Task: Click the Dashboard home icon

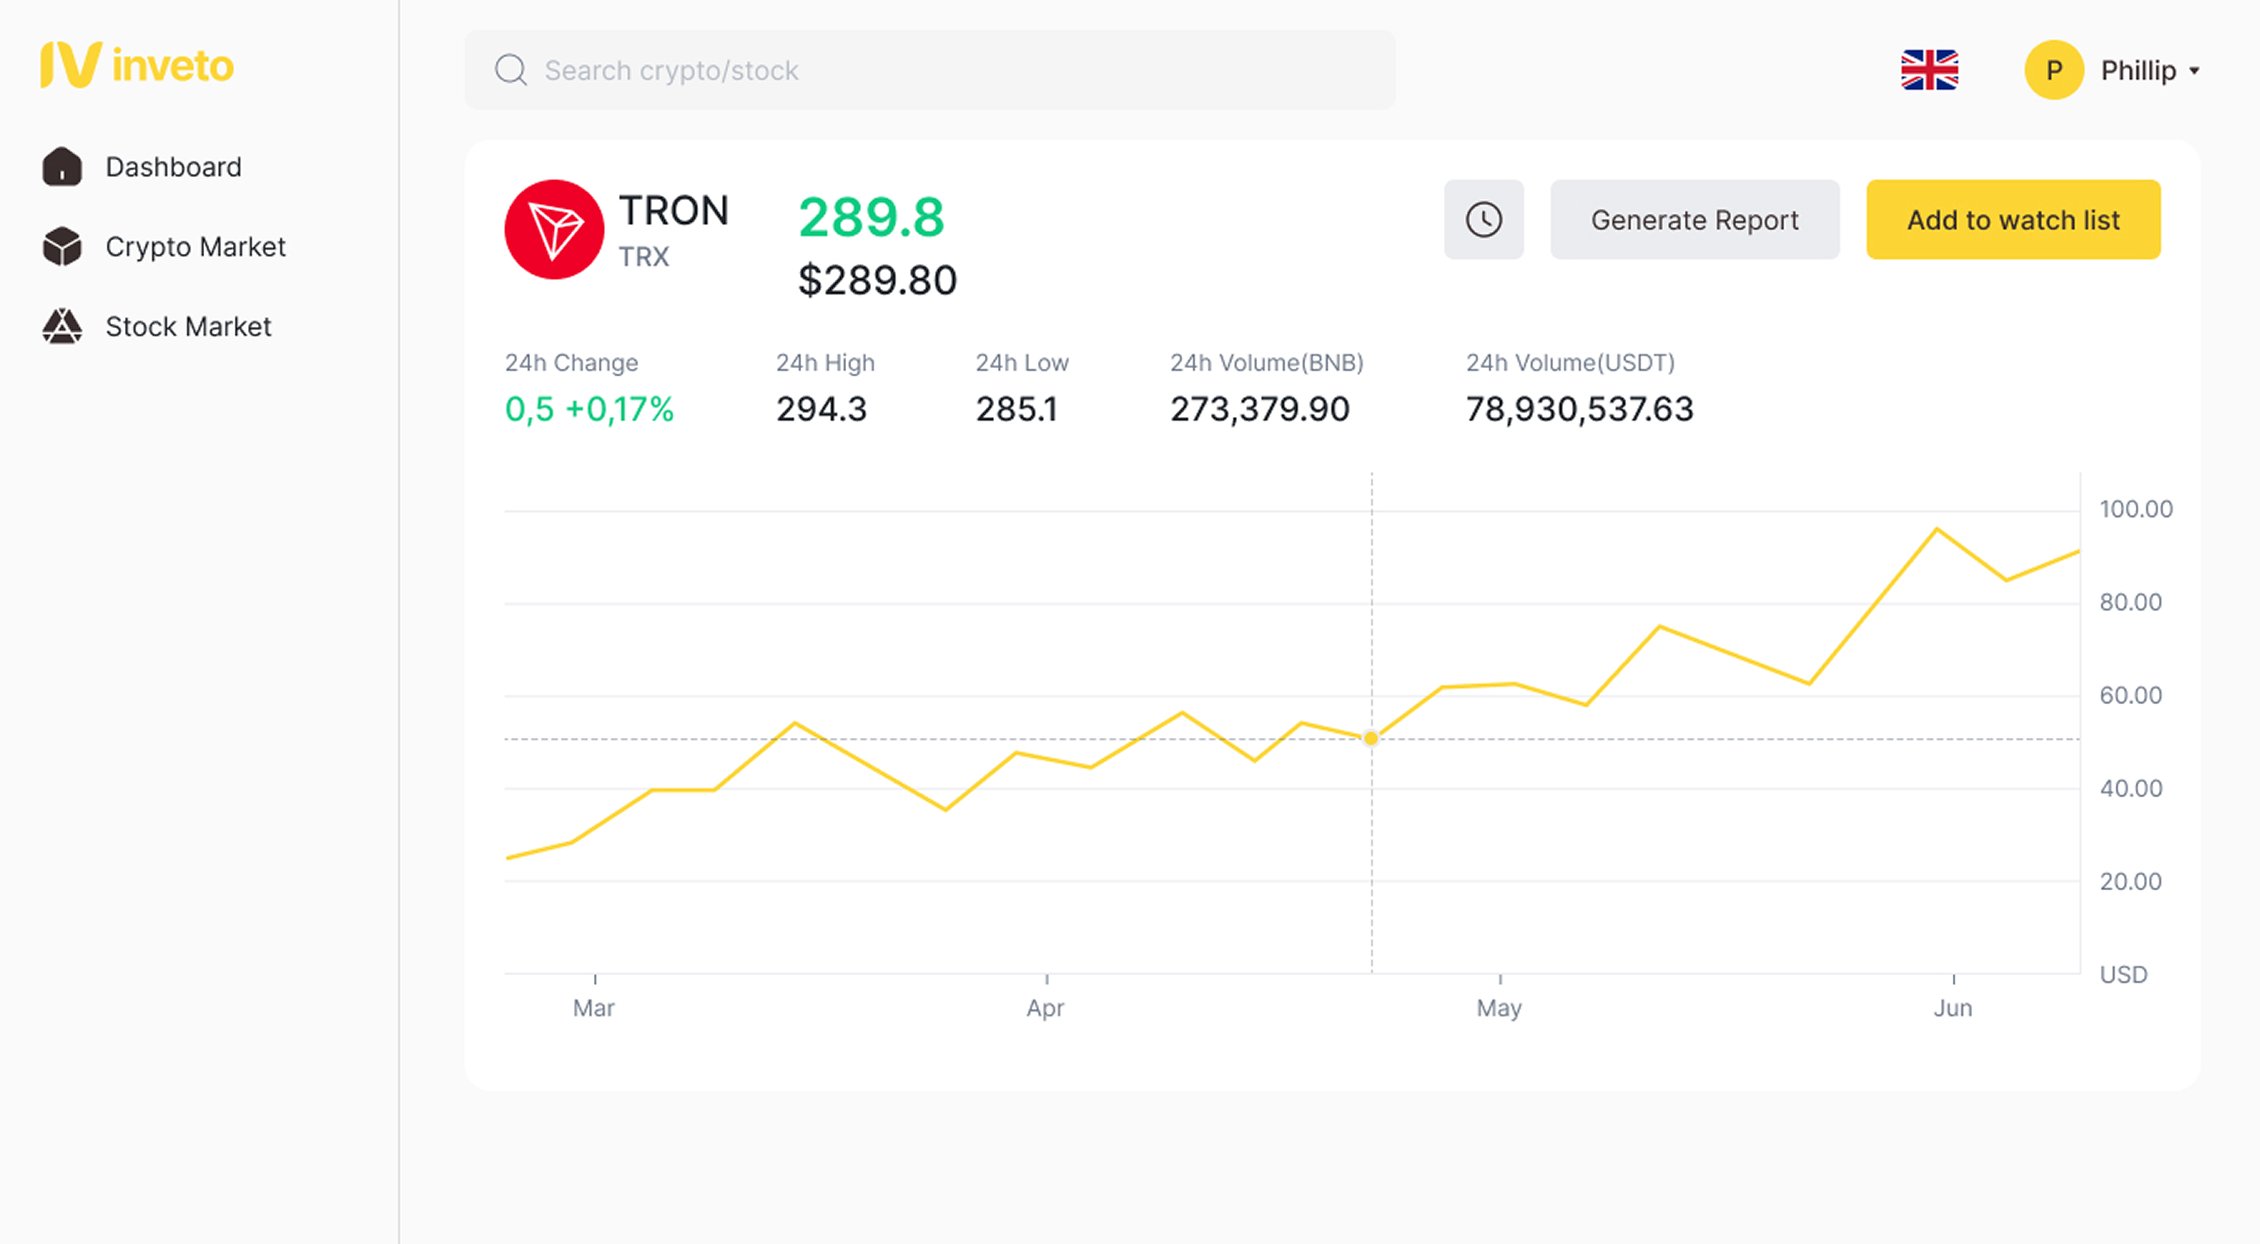Action: pyautogui.click(x=62, y=167)
